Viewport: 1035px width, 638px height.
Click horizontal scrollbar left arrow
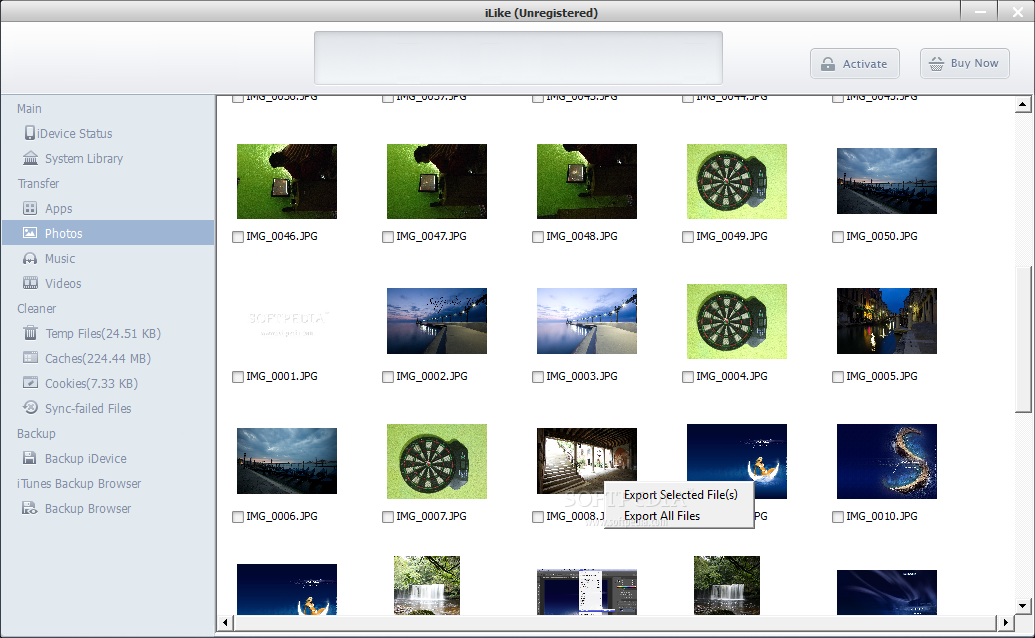(x=226, y=622)
